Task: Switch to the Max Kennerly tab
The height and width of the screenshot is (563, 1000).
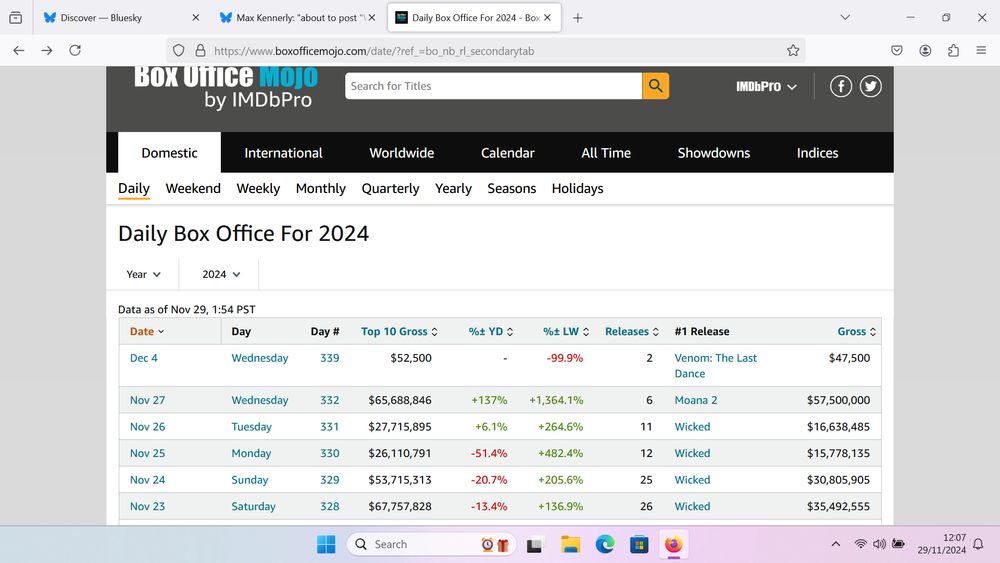Action: pyautogui.click(x=297, y=18)
